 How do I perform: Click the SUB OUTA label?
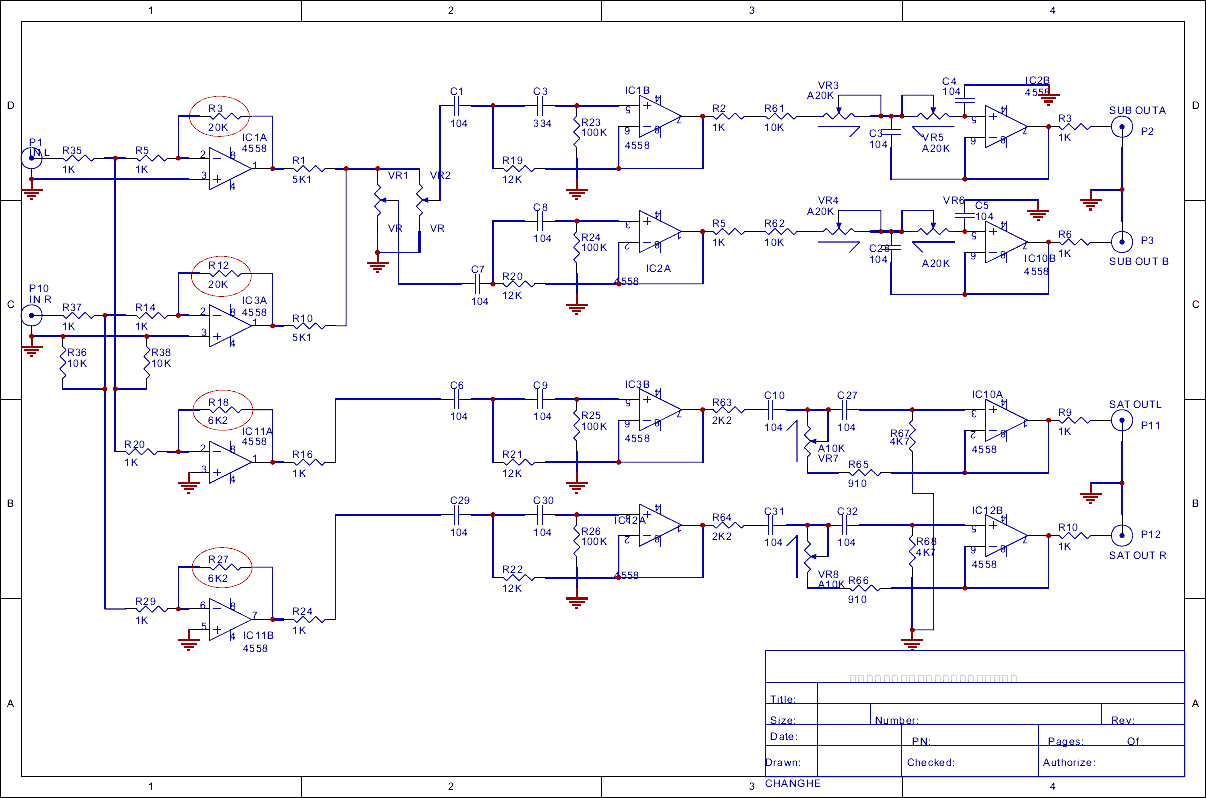pos(1137,110)
